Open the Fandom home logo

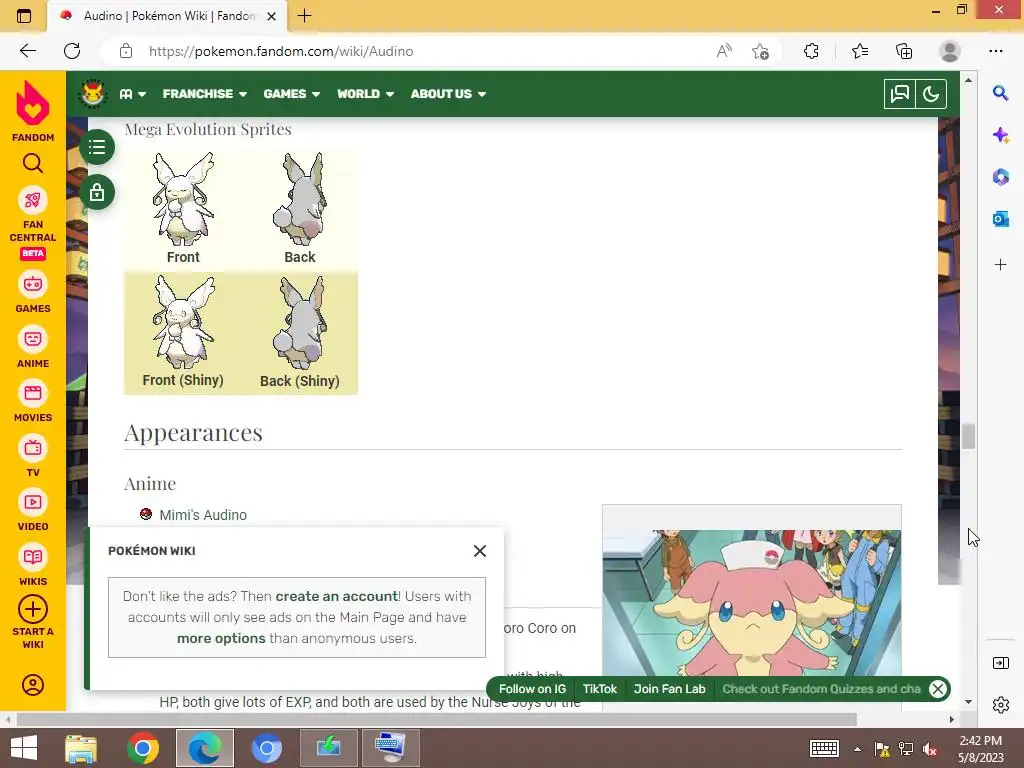click(x=33, y=111)
